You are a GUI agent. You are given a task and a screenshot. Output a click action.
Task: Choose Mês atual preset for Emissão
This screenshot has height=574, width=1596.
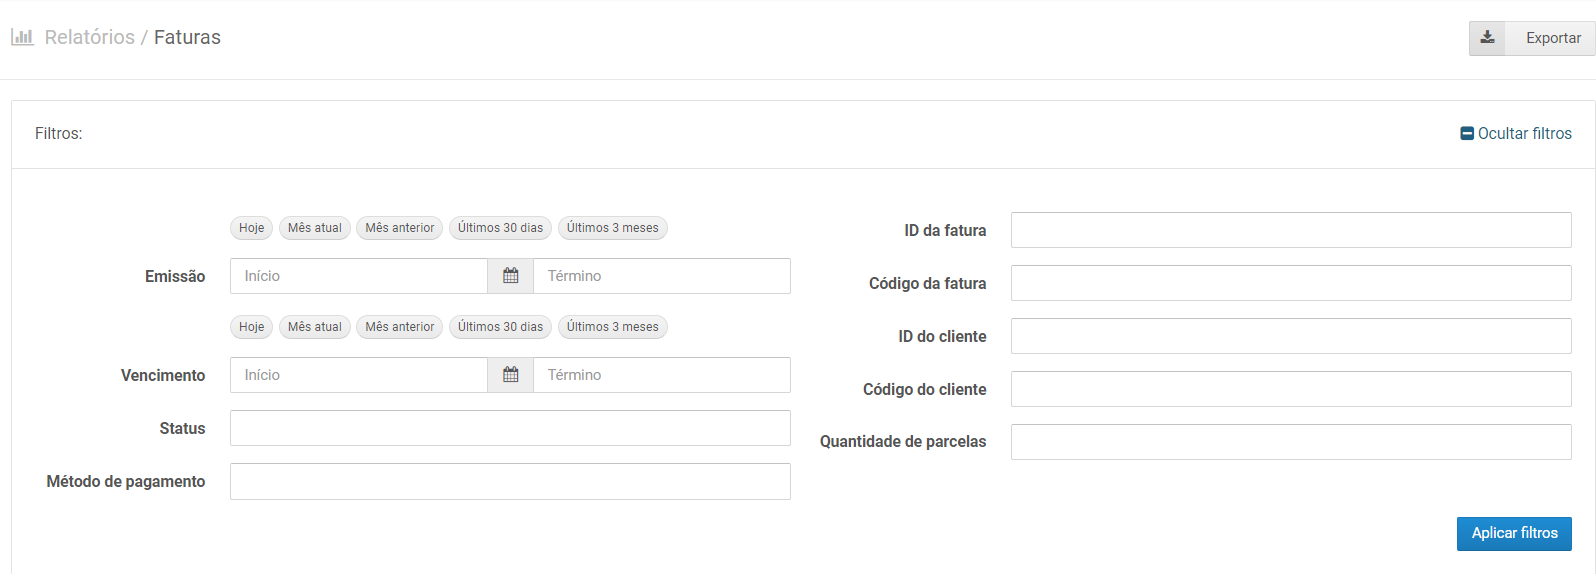click(x=315, y=228)
